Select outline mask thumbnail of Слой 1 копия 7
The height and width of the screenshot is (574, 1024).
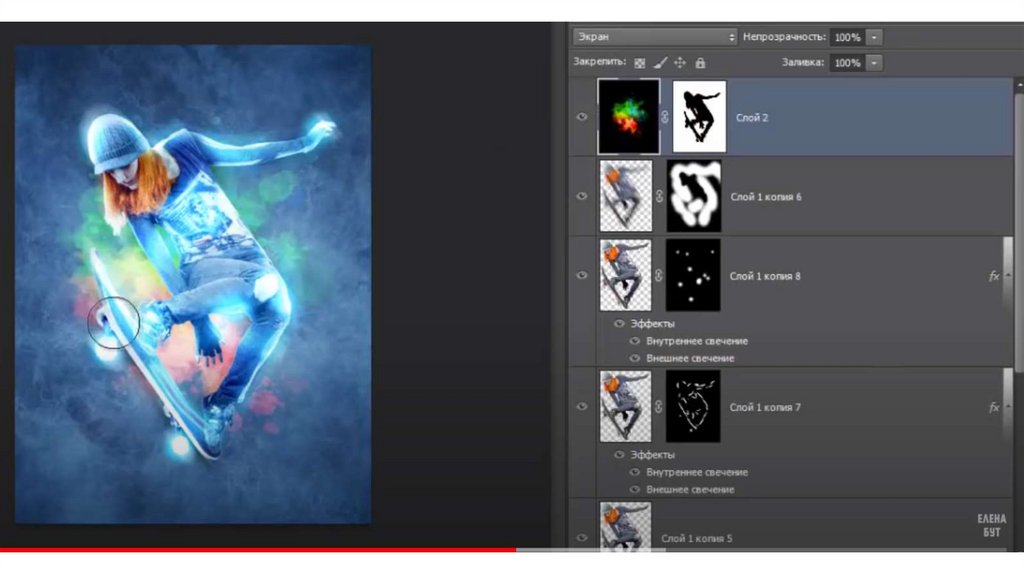[x=693, y=406]
